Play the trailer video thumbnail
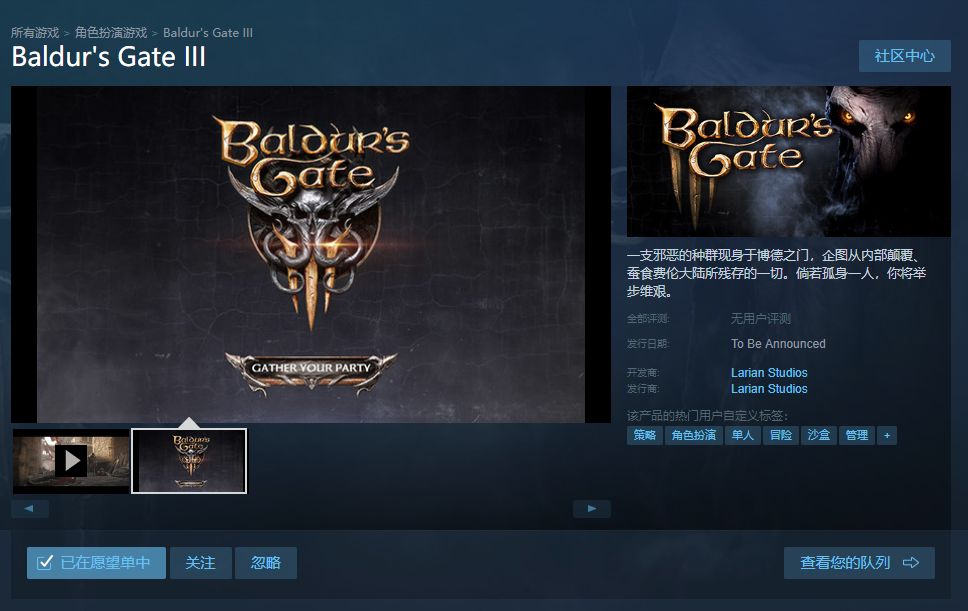This screenshot has height=611, width=968. pyautogui.click(x=71, y=460)
